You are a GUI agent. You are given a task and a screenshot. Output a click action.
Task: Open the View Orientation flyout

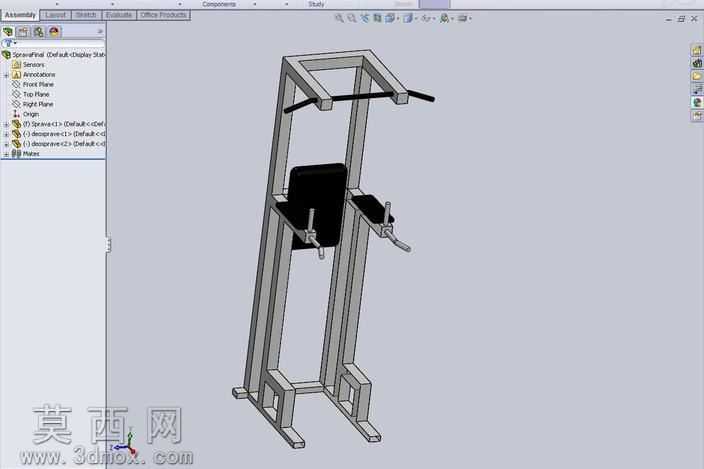pos(392,18)
